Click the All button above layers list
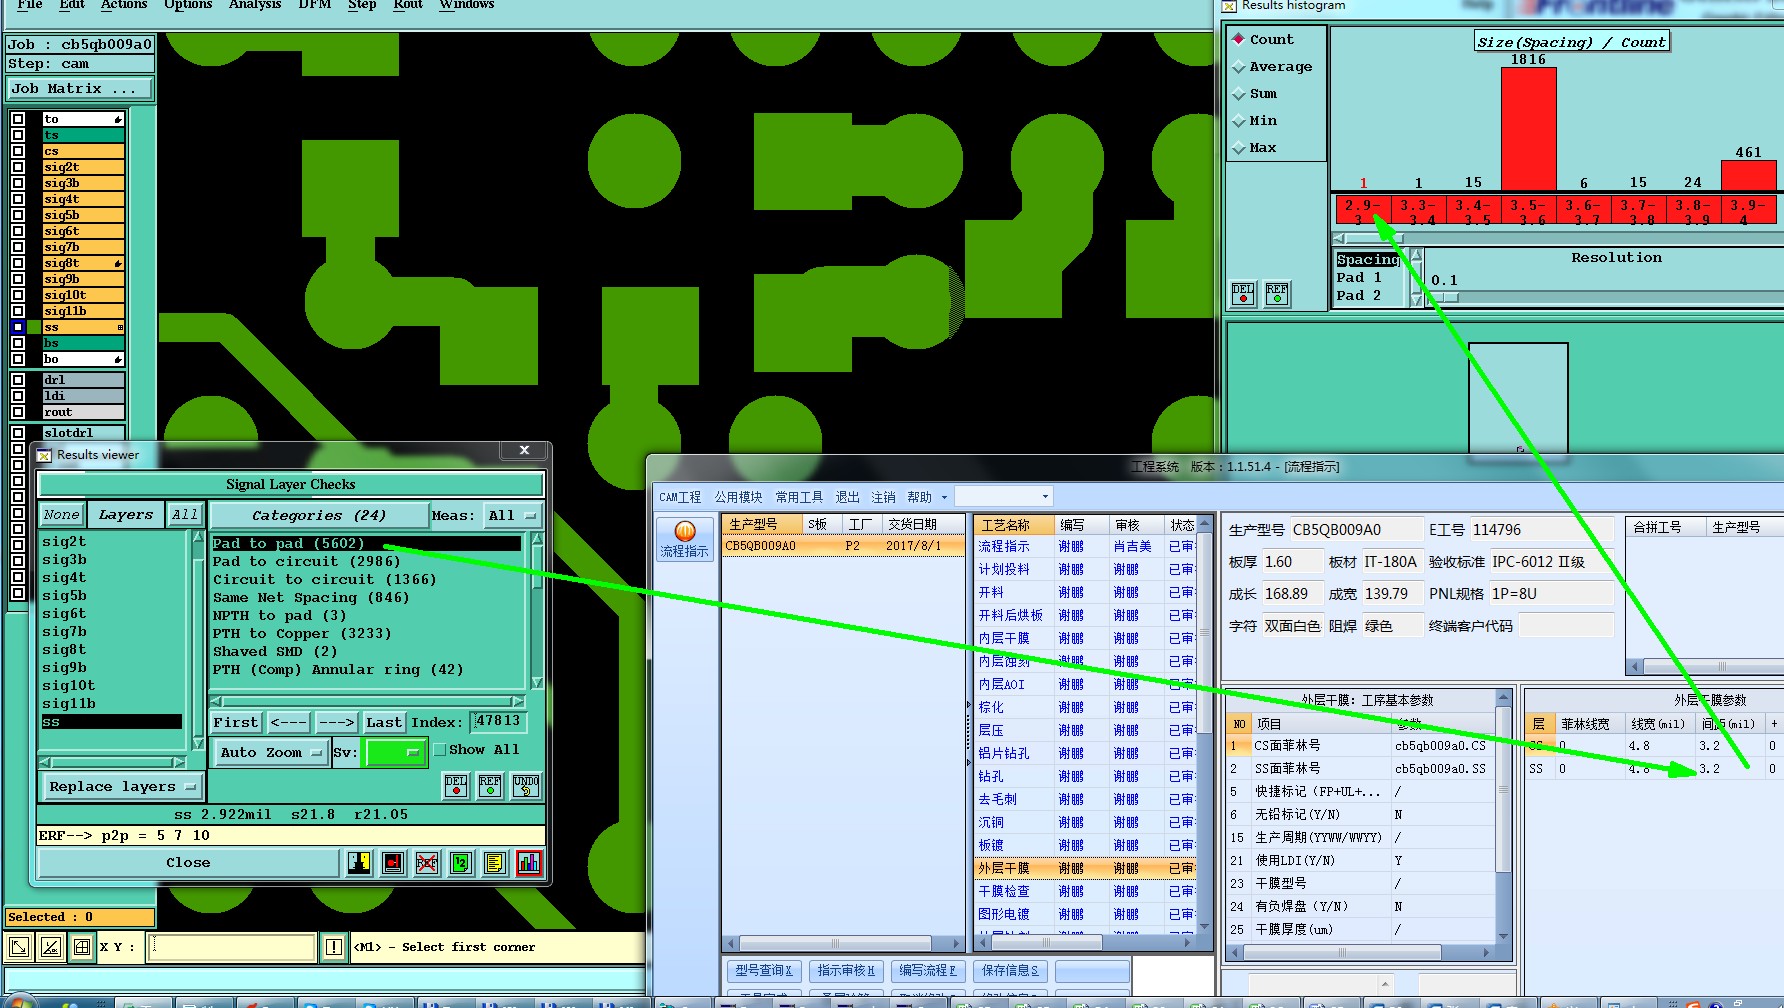 [x=185, y=514]
